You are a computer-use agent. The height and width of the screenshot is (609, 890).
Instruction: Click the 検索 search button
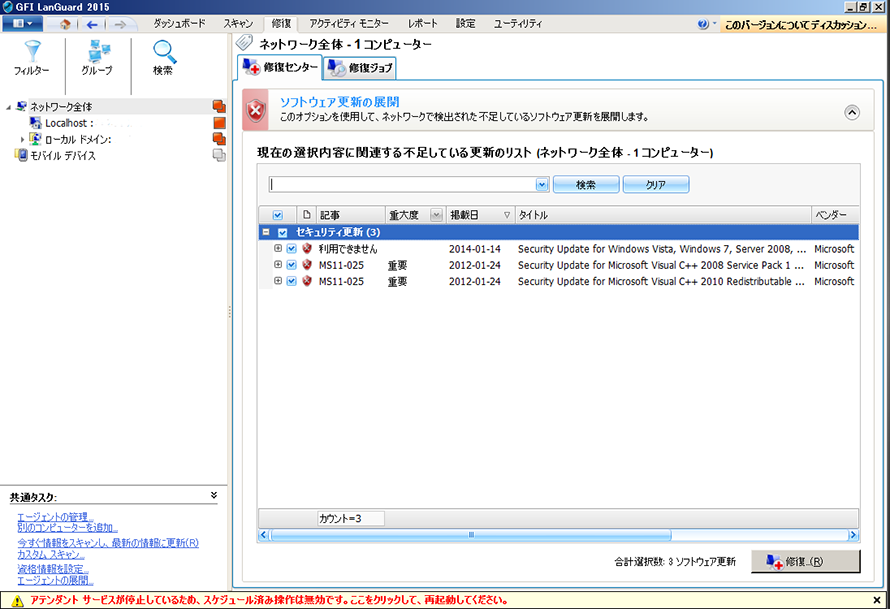586,184
